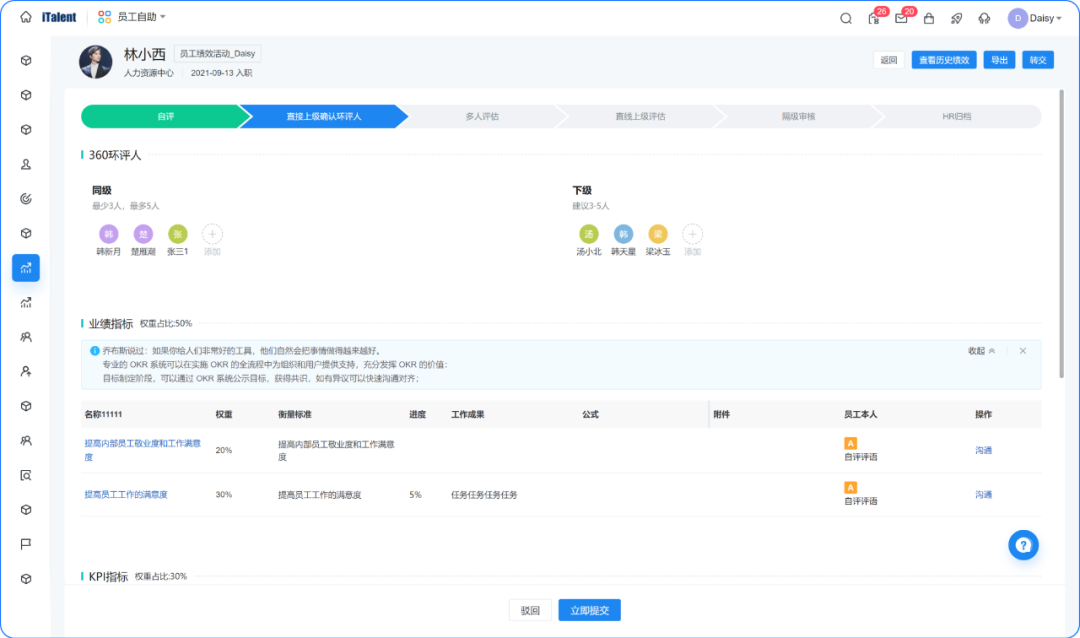1080x638 pixels.
Task: Open the 提高员工工作的满意度 indicator link
Action: click(x=126, y=495)
